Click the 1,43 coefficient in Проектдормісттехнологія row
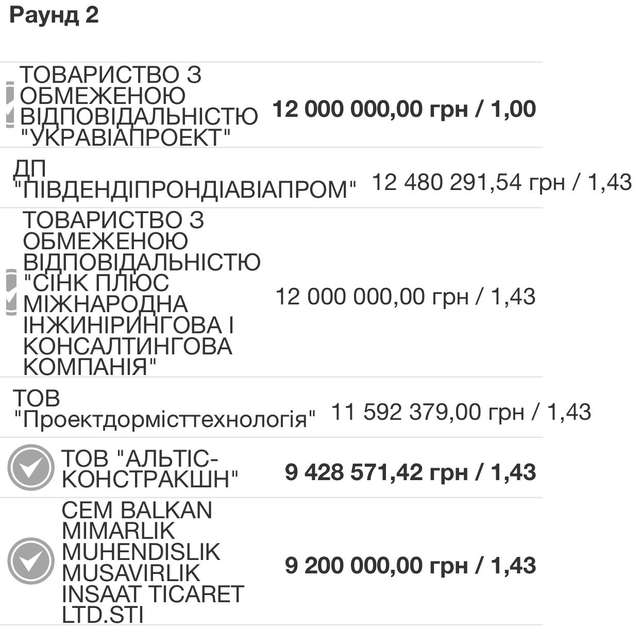This screenshot has height=632, width=640. click(x=568, y=411)
